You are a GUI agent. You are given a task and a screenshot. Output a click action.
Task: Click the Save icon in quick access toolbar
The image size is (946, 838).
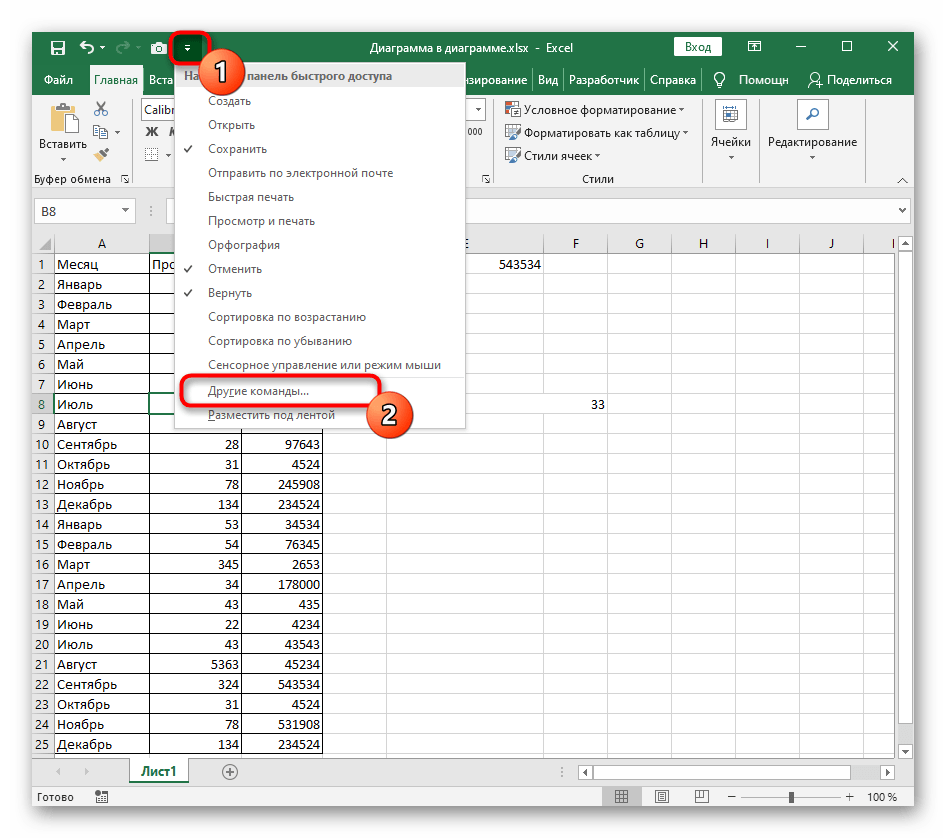(x=58, y=47)
